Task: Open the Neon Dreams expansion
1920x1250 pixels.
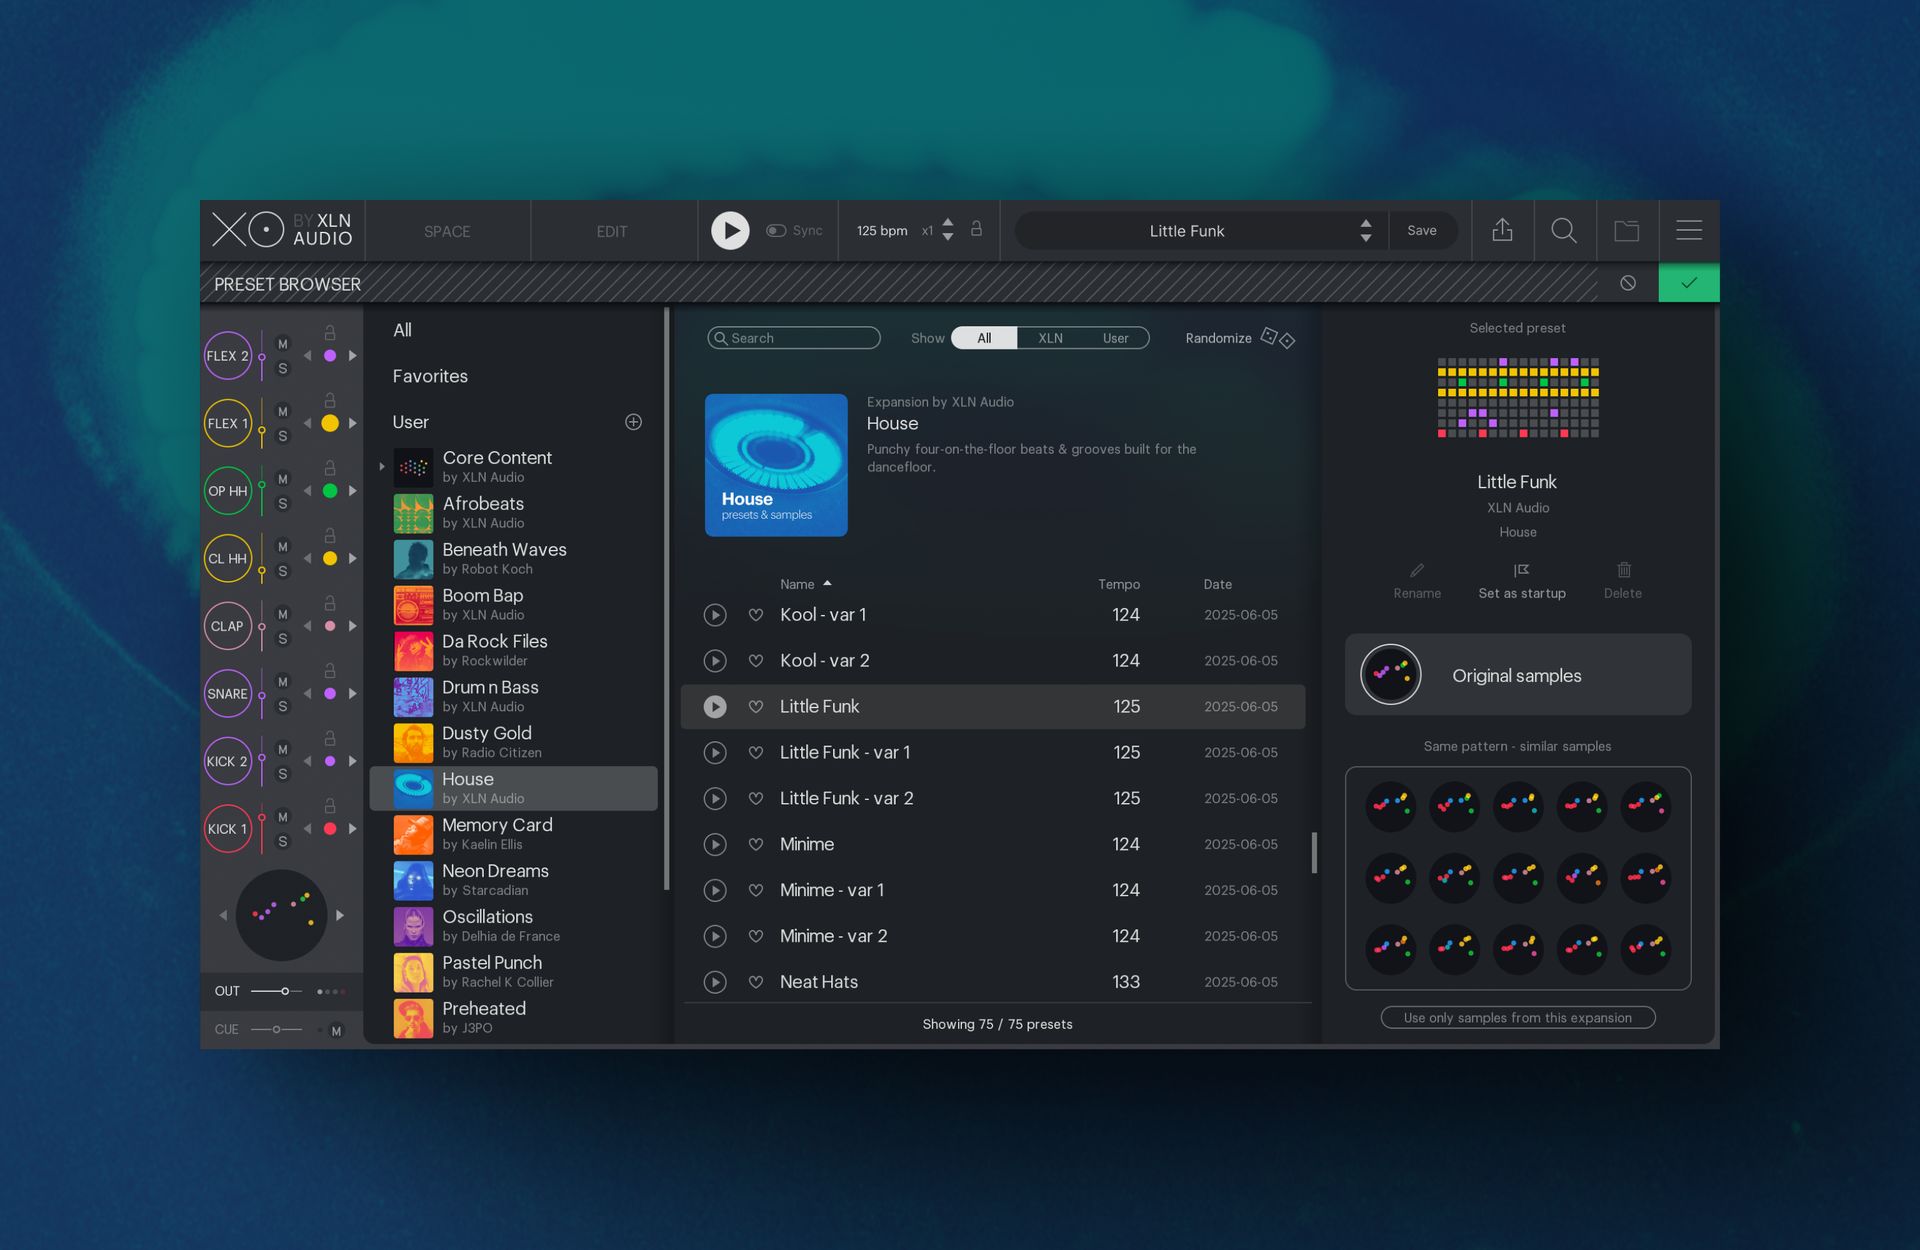Action: (x=515, y=880)
